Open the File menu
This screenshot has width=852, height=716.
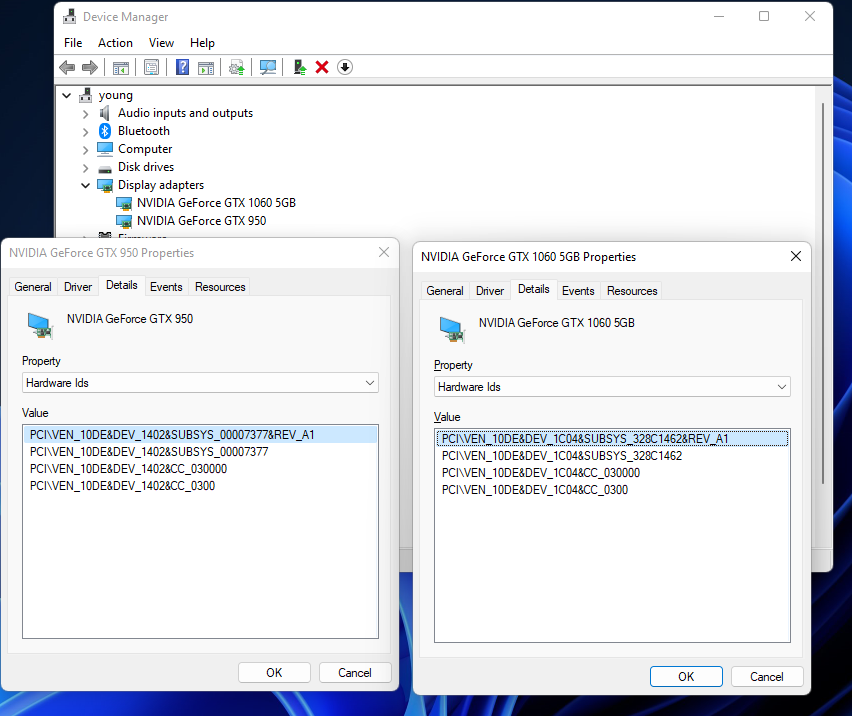click(x=73, y=43)
